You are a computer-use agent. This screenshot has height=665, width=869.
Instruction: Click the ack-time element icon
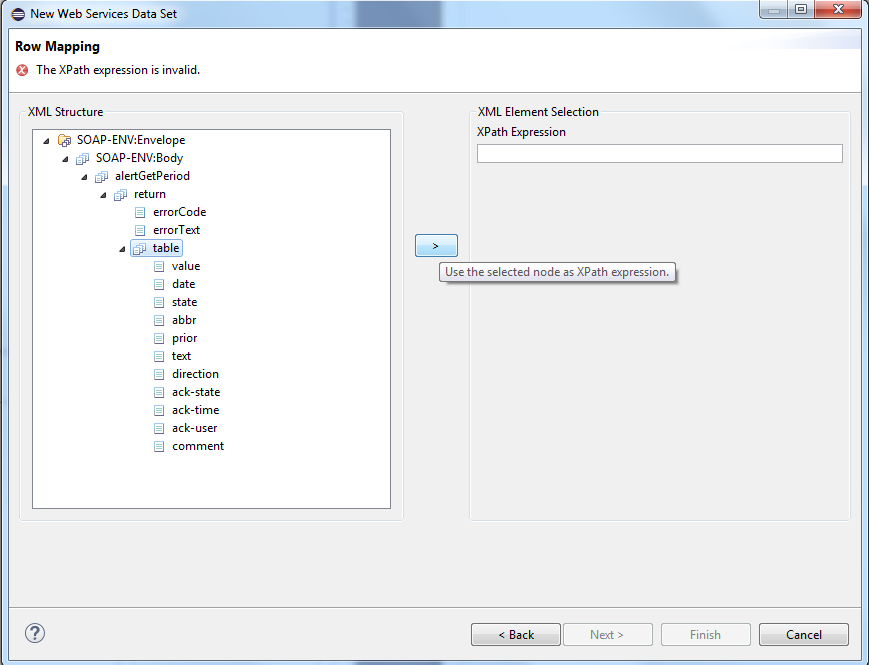(x=159, y=411)
